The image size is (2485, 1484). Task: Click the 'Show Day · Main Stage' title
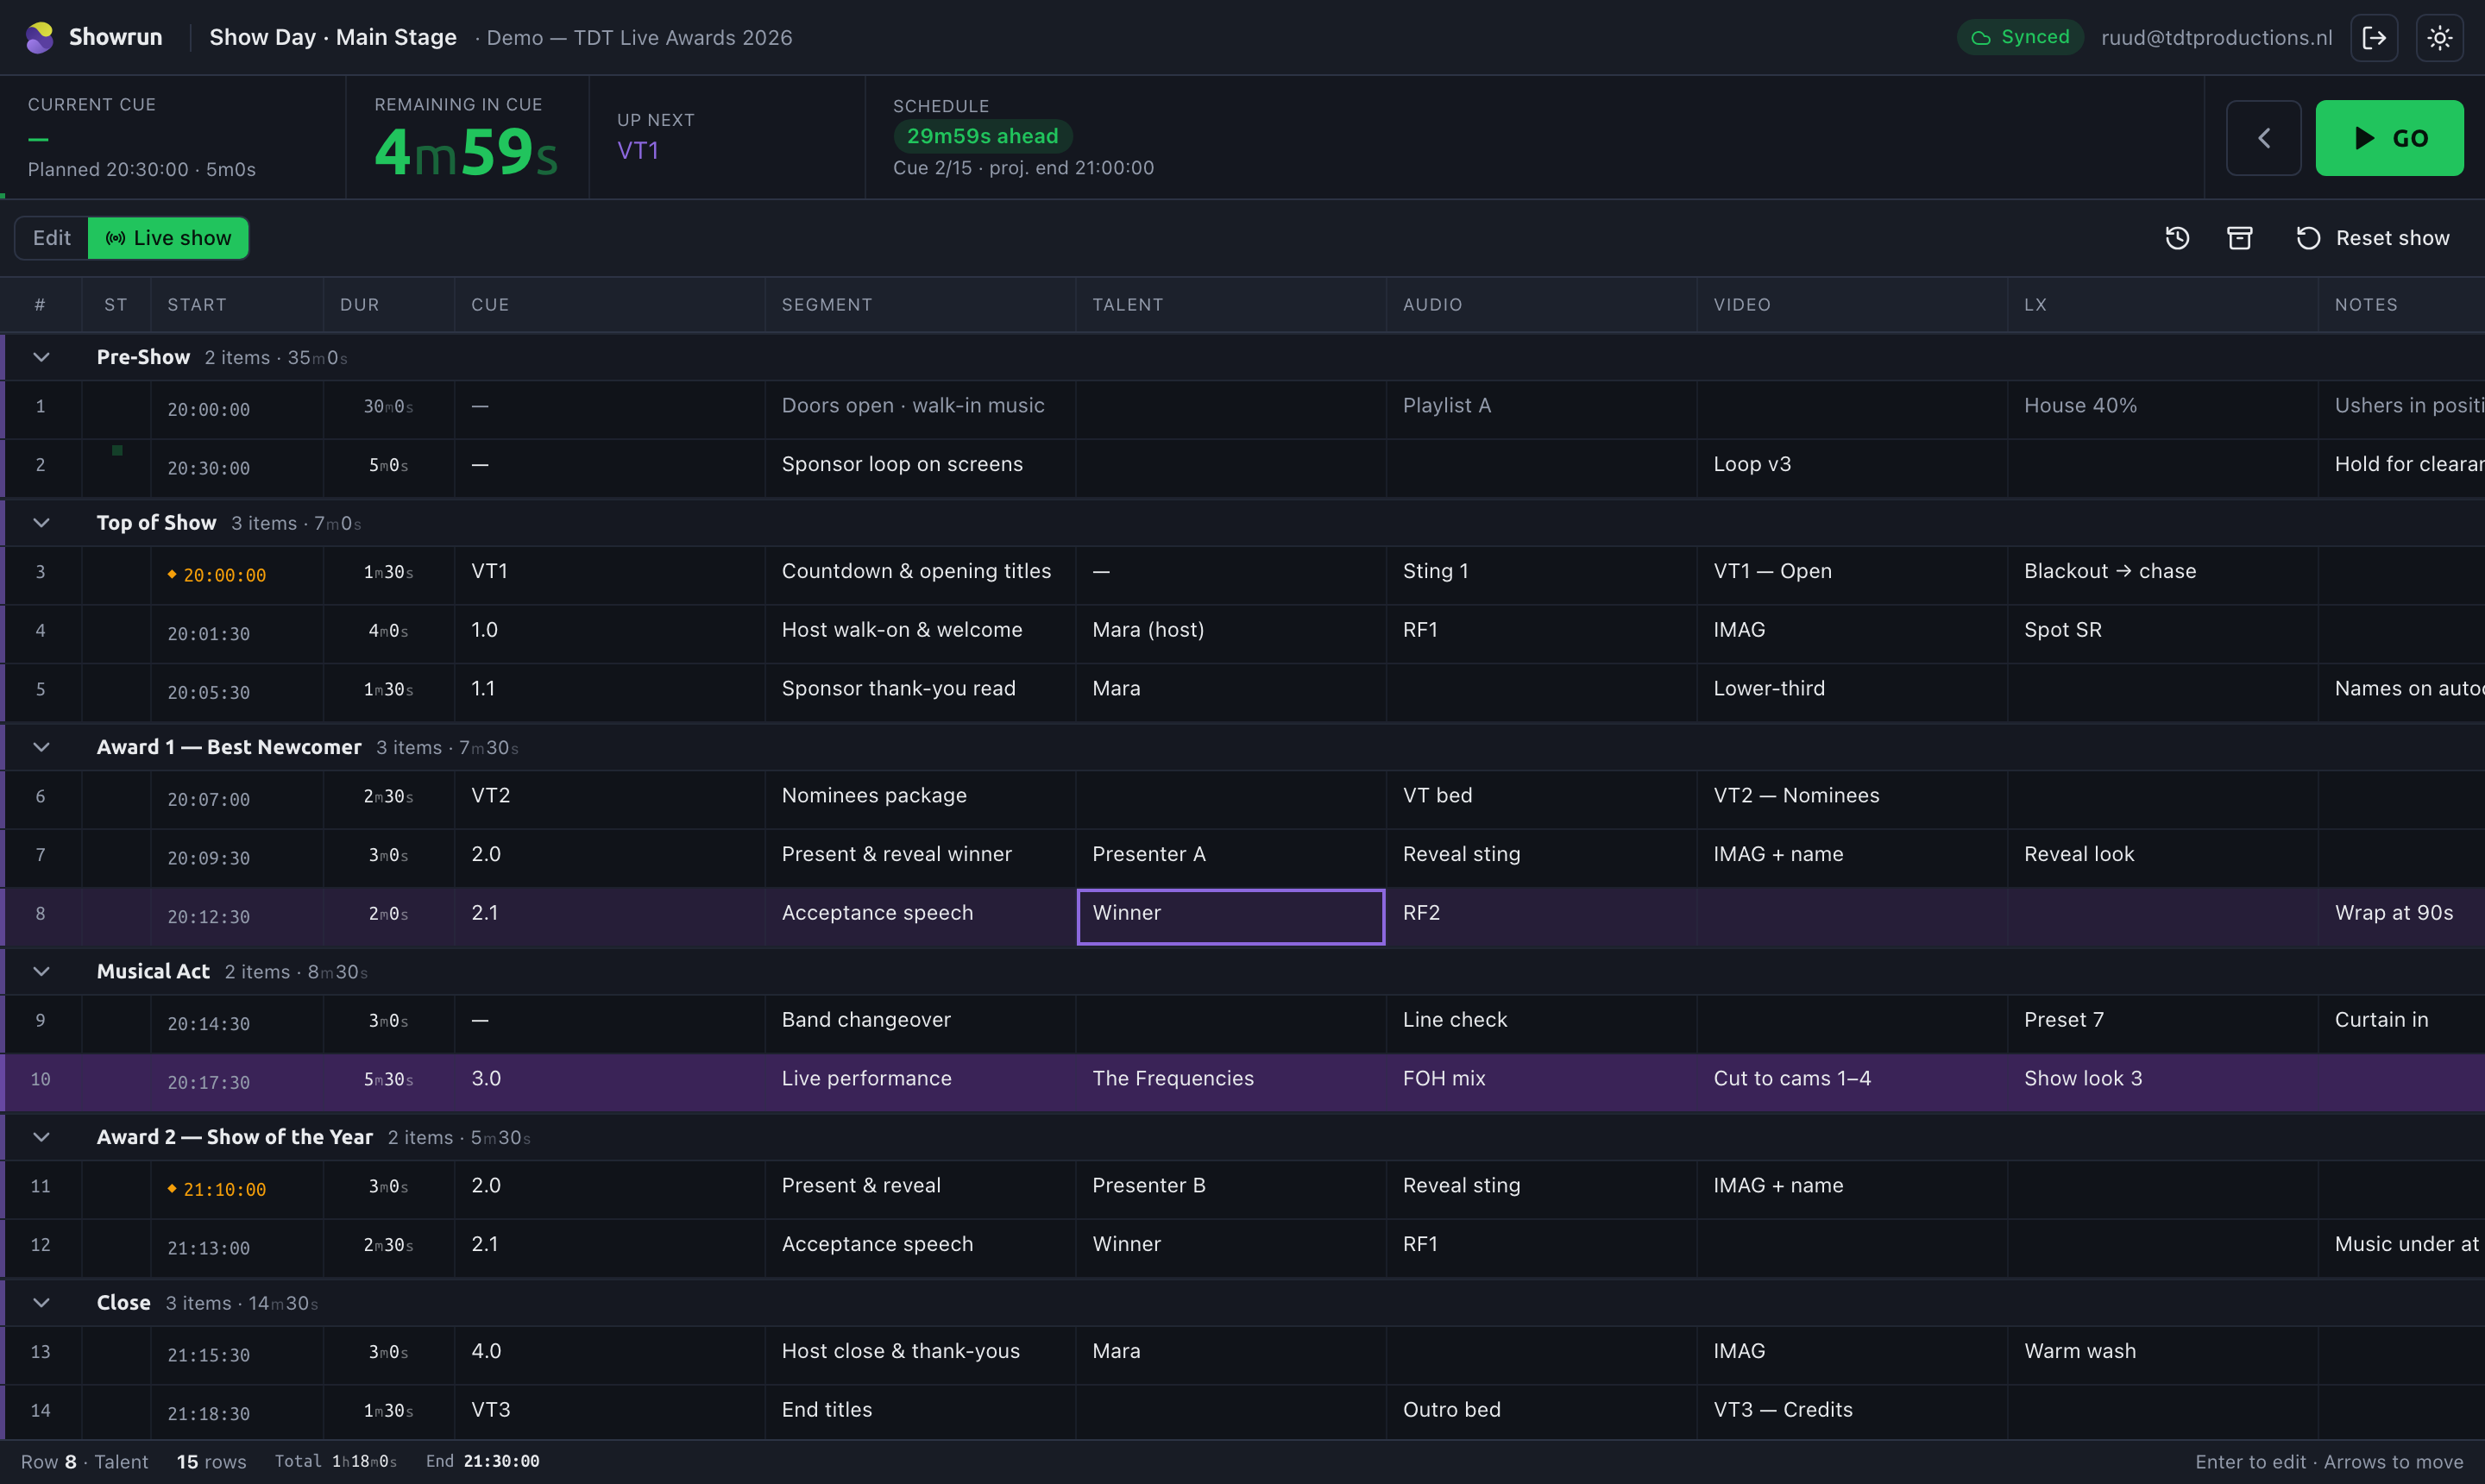(x=333, y=38)
